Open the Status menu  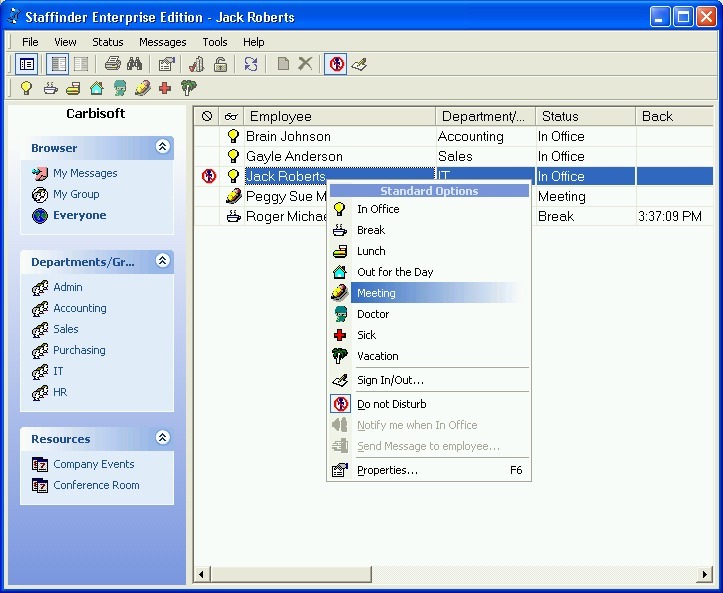[x=107, y=42]
